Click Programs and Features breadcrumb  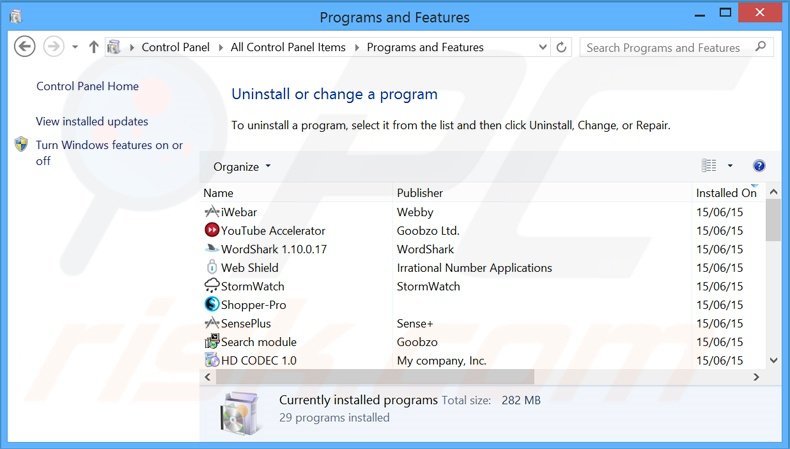click(425, 47)
